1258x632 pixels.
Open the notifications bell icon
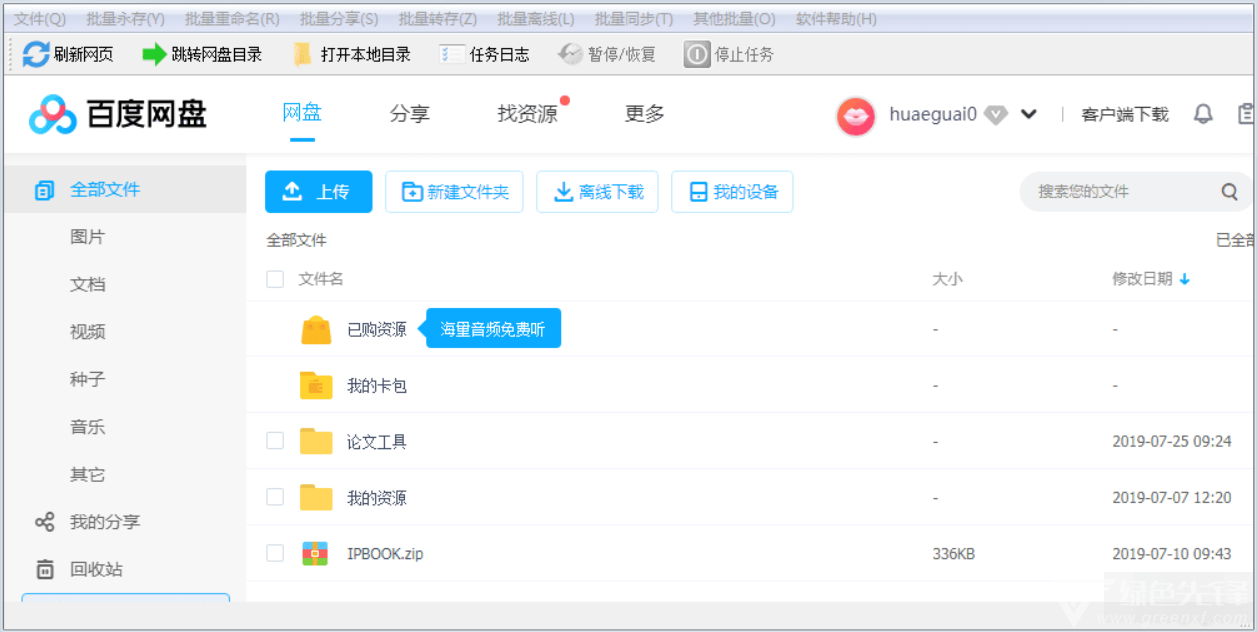[x=1203, y=114]
